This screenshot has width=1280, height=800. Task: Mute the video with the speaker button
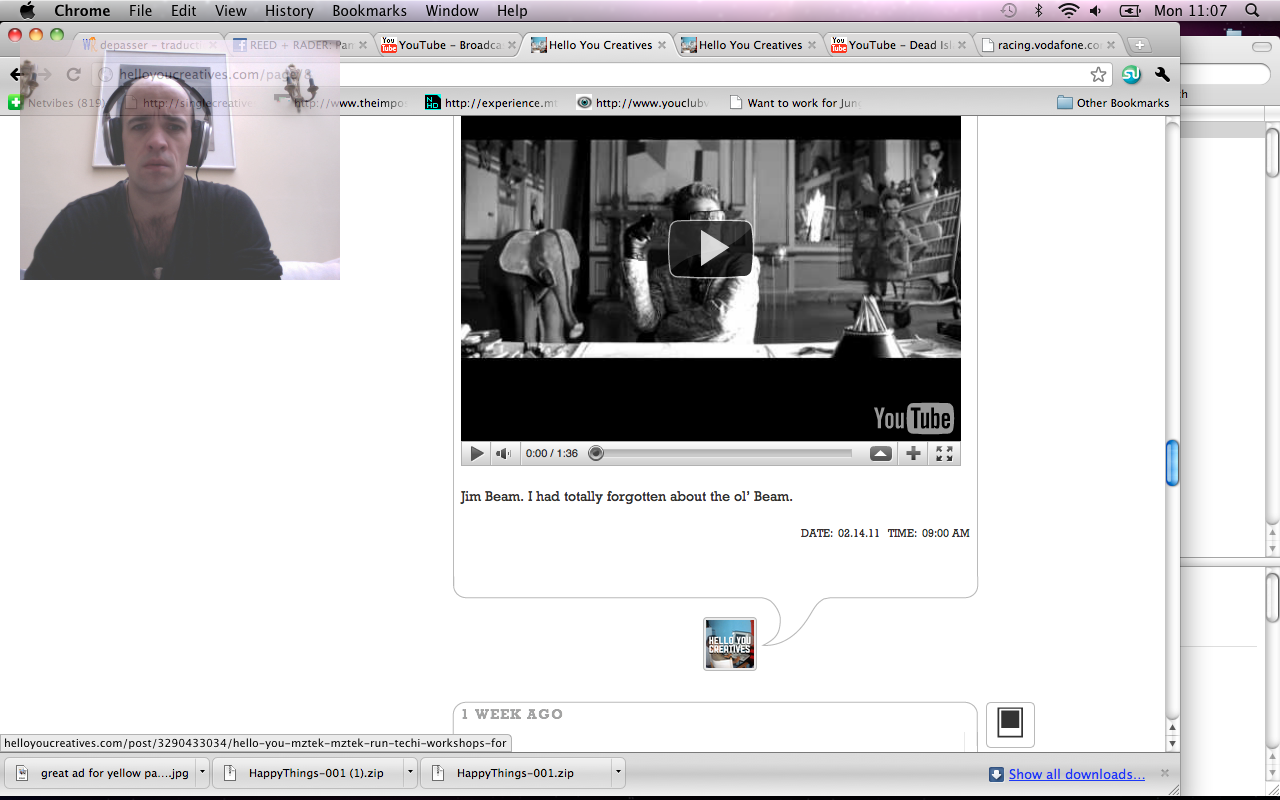(504, 454)
